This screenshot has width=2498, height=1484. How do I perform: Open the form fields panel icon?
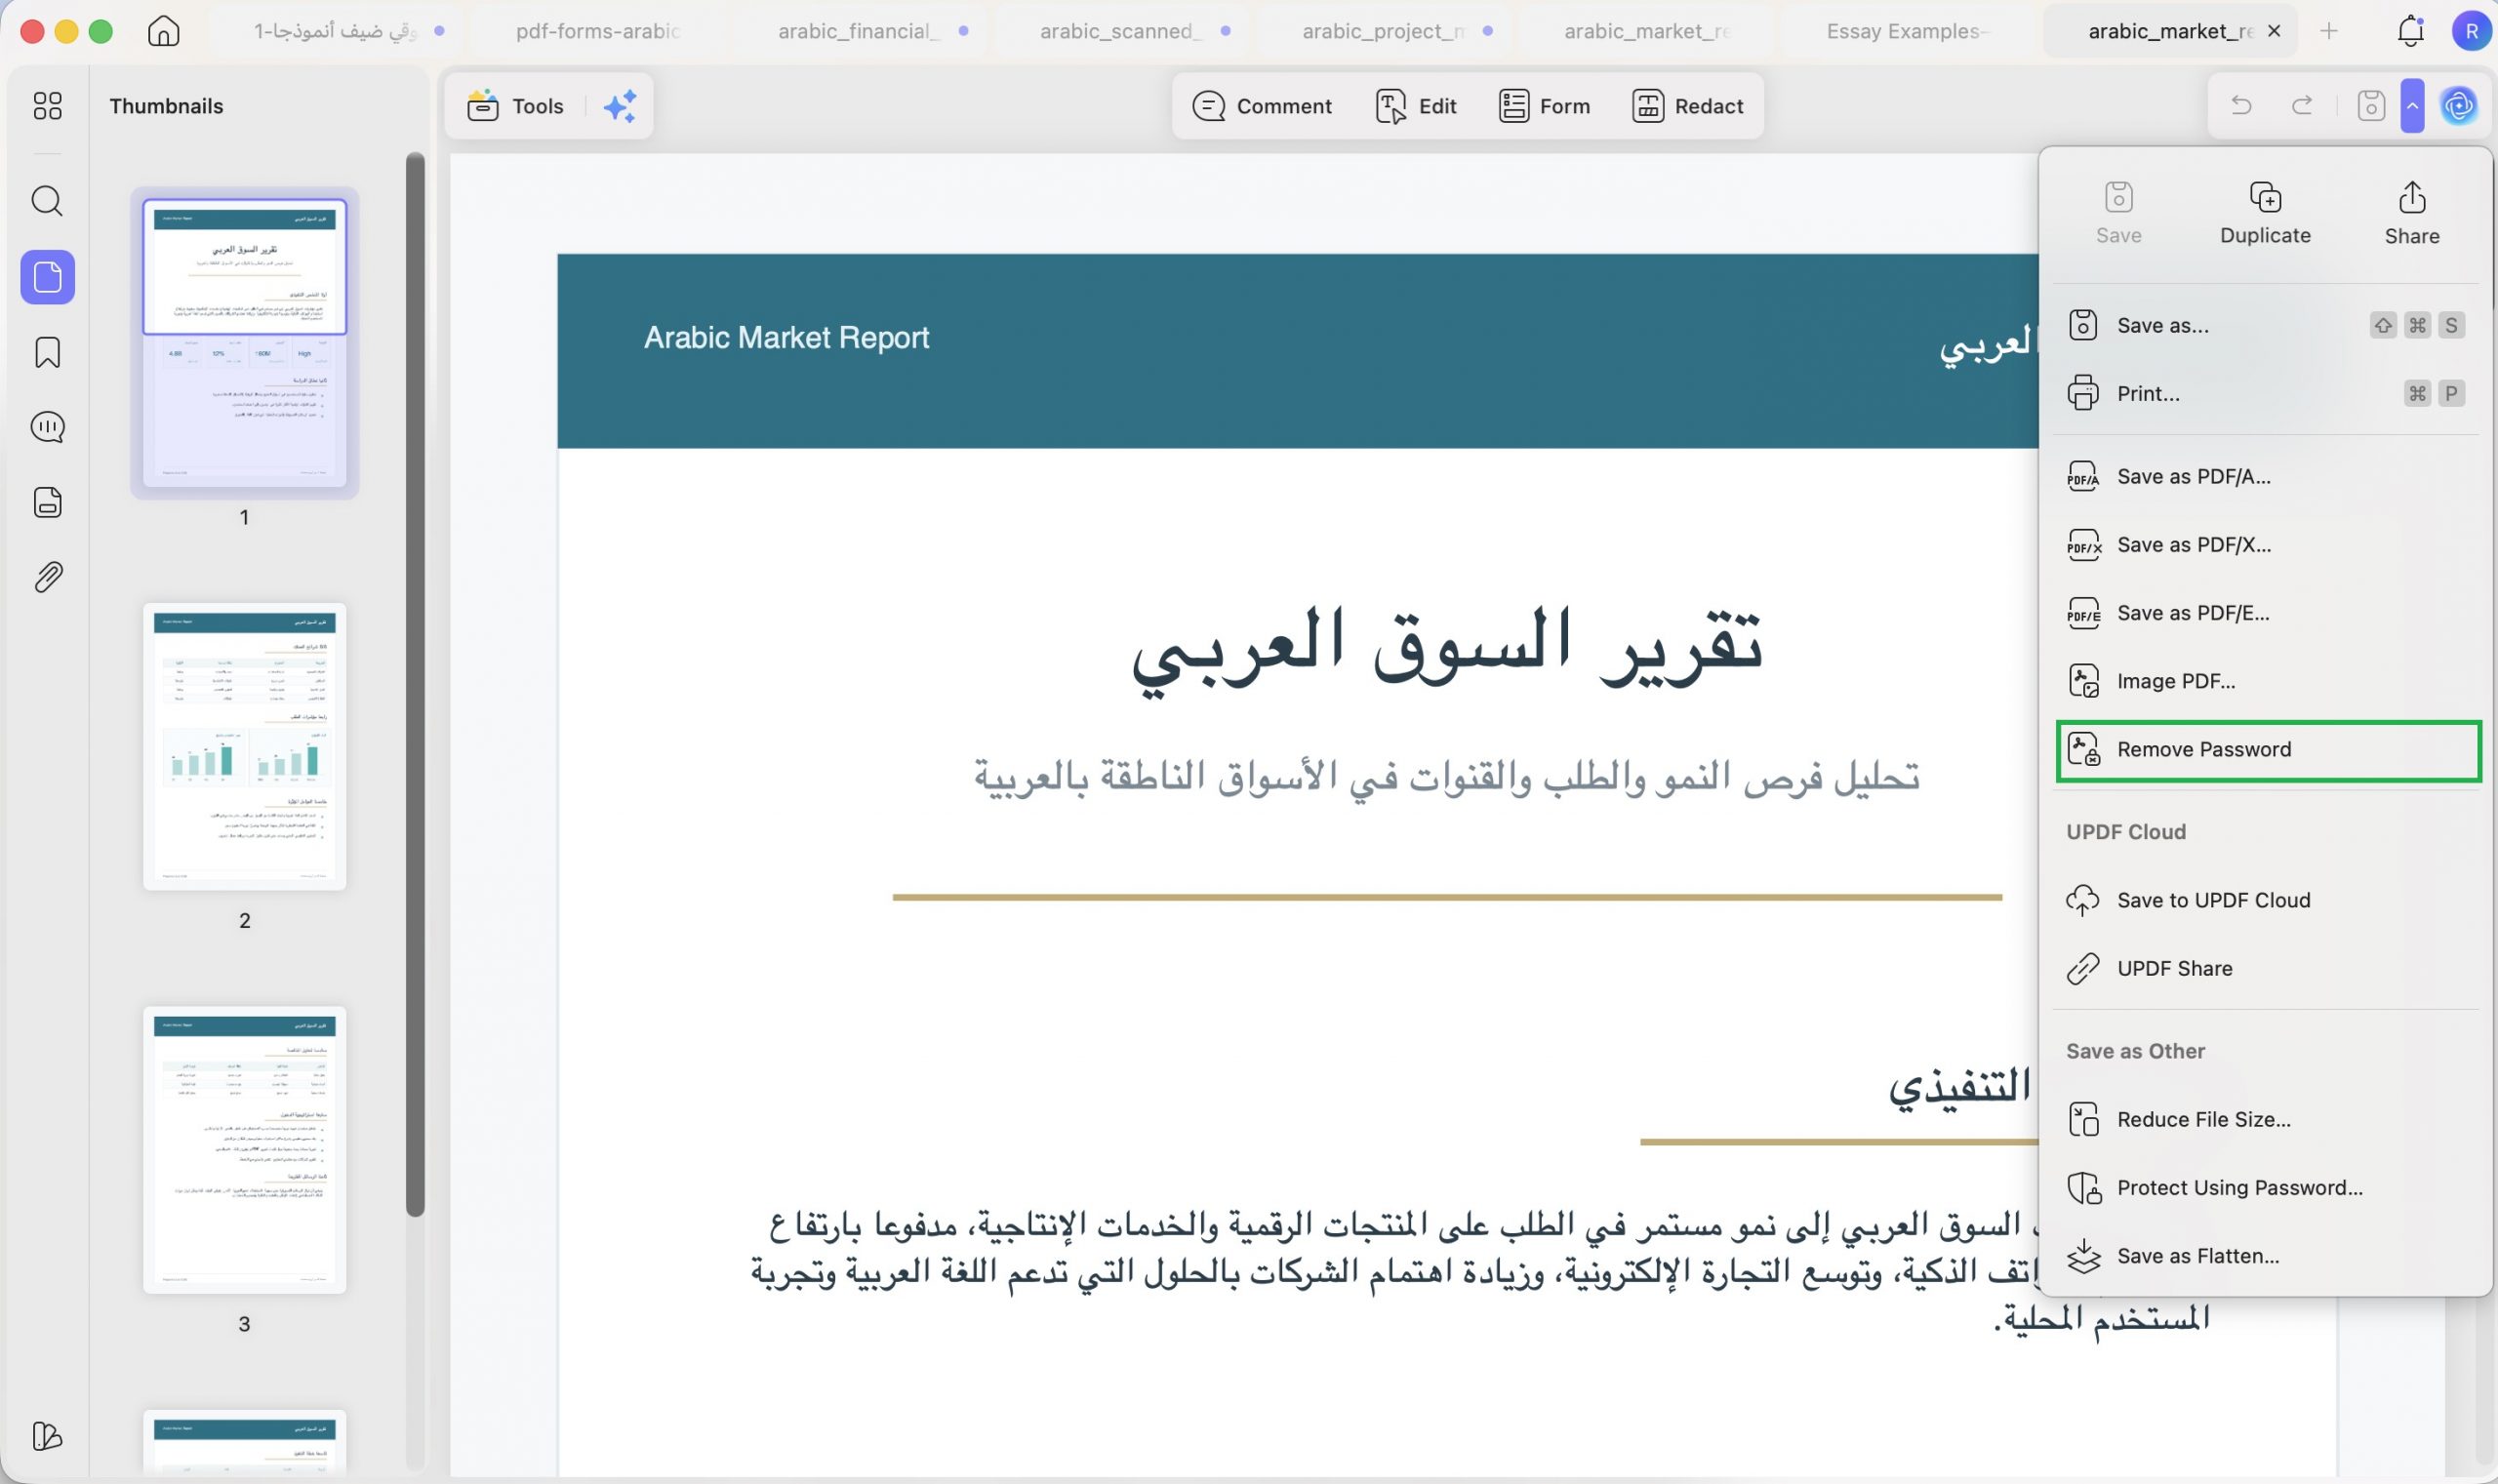47,502
